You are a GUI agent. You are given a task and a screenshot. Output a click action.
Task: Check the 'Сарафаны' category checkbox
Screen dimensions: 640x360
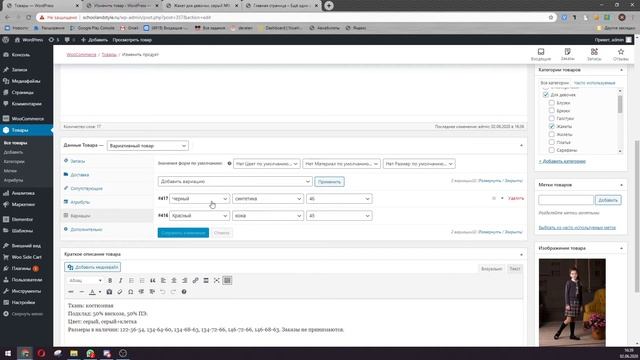coord(551,150)
